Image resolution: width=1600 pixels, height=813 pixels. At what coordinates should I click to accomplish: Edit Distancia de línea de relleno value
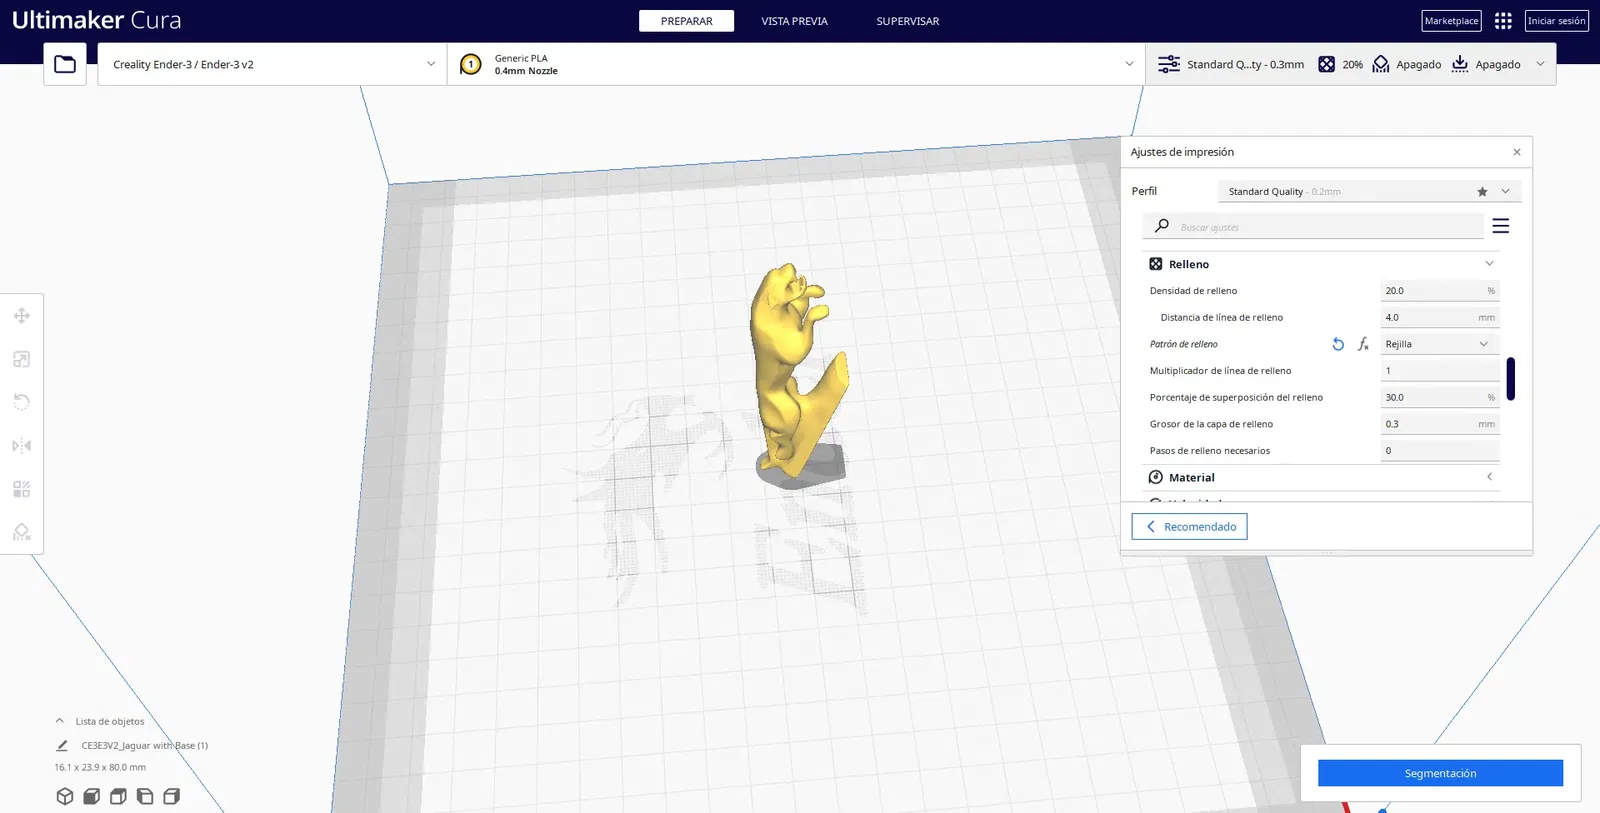1439,317
